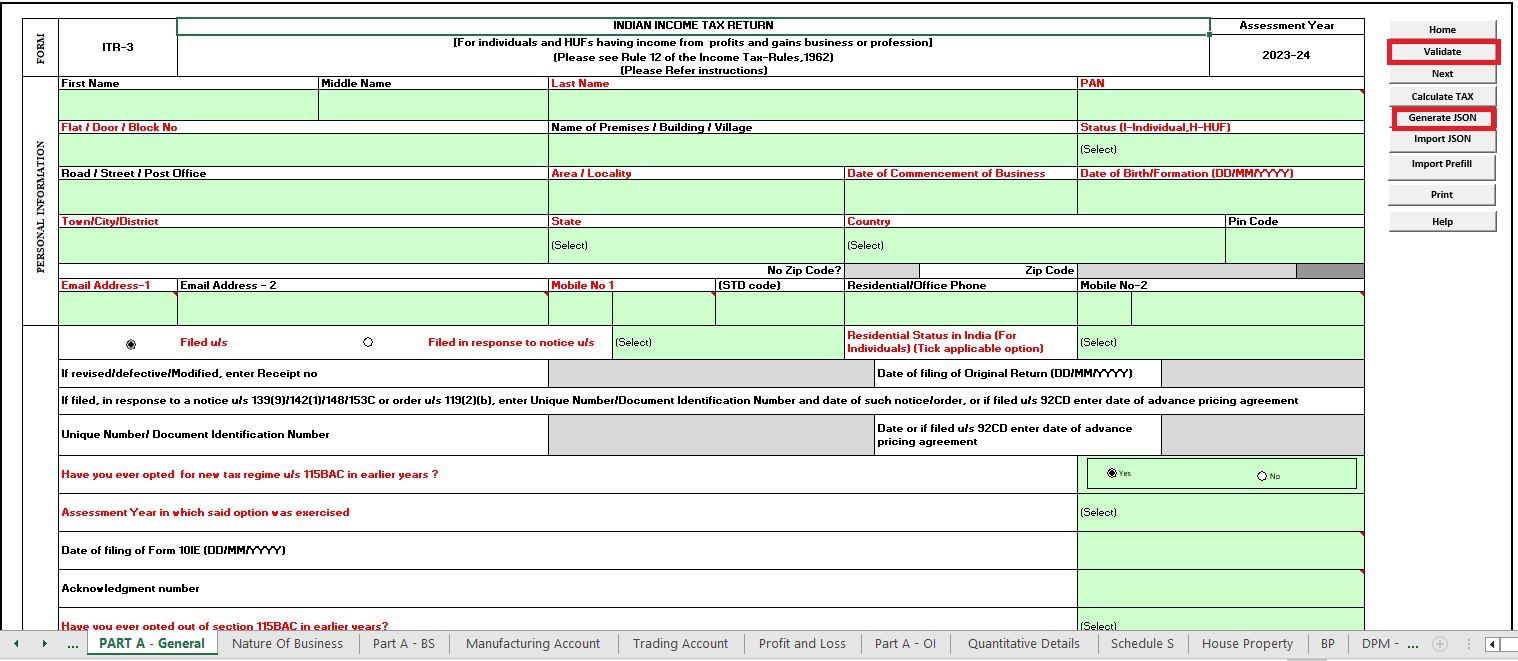Add a new sheet with the plus icon
This screenshot has height=661, width=1518.
[1440, 643]
